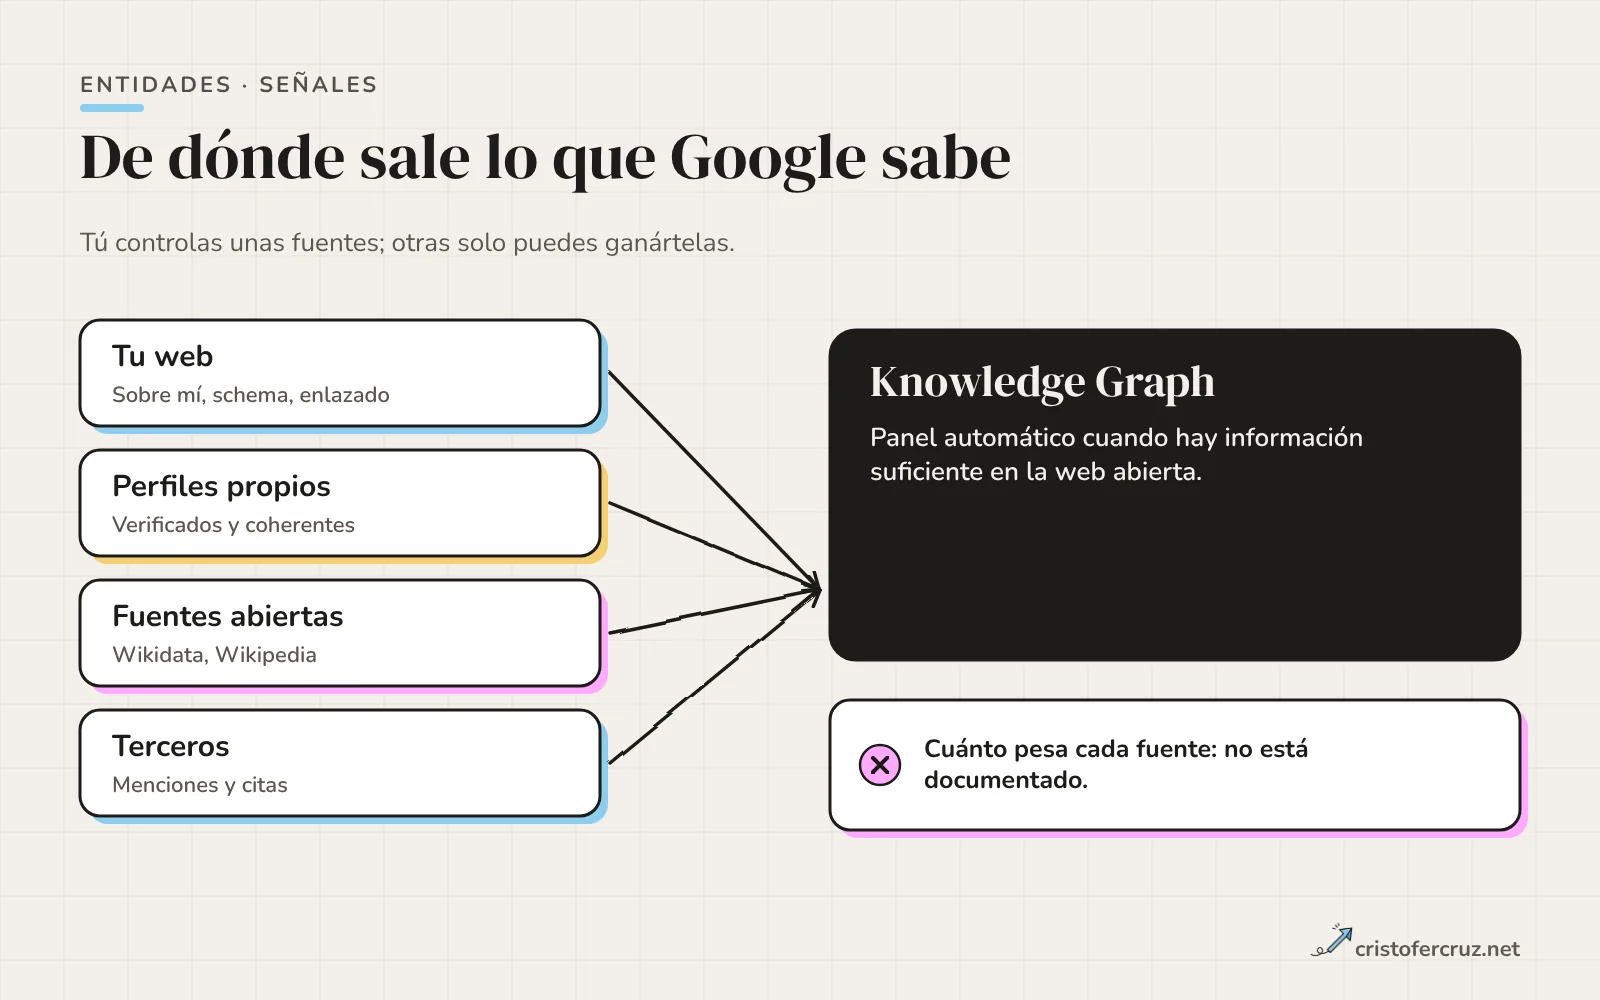This screenshot has height=1000, width=1600.
Task: Click "Verificados y coherentes" text
Action: (233, 525)
